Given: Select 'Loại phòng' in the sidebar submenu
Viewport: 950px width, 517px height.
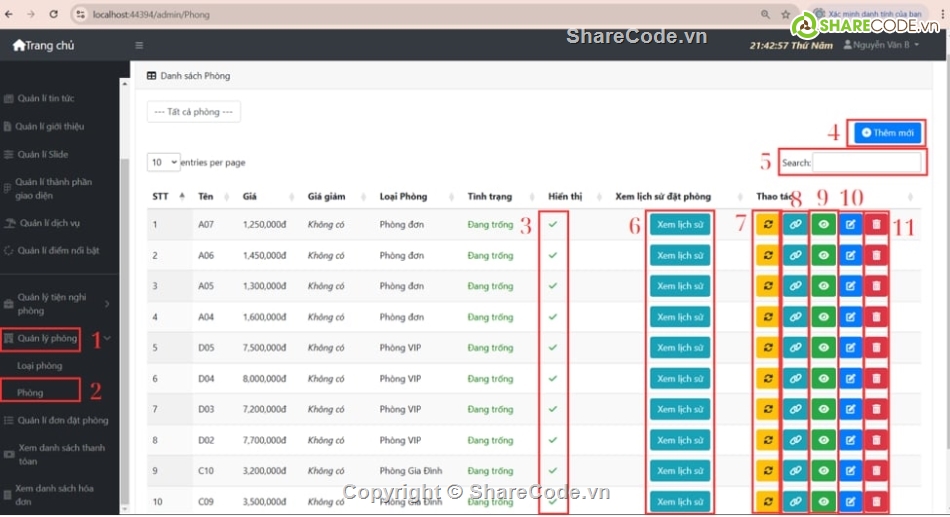Looking at the screenshot, I should click(39, 365).
